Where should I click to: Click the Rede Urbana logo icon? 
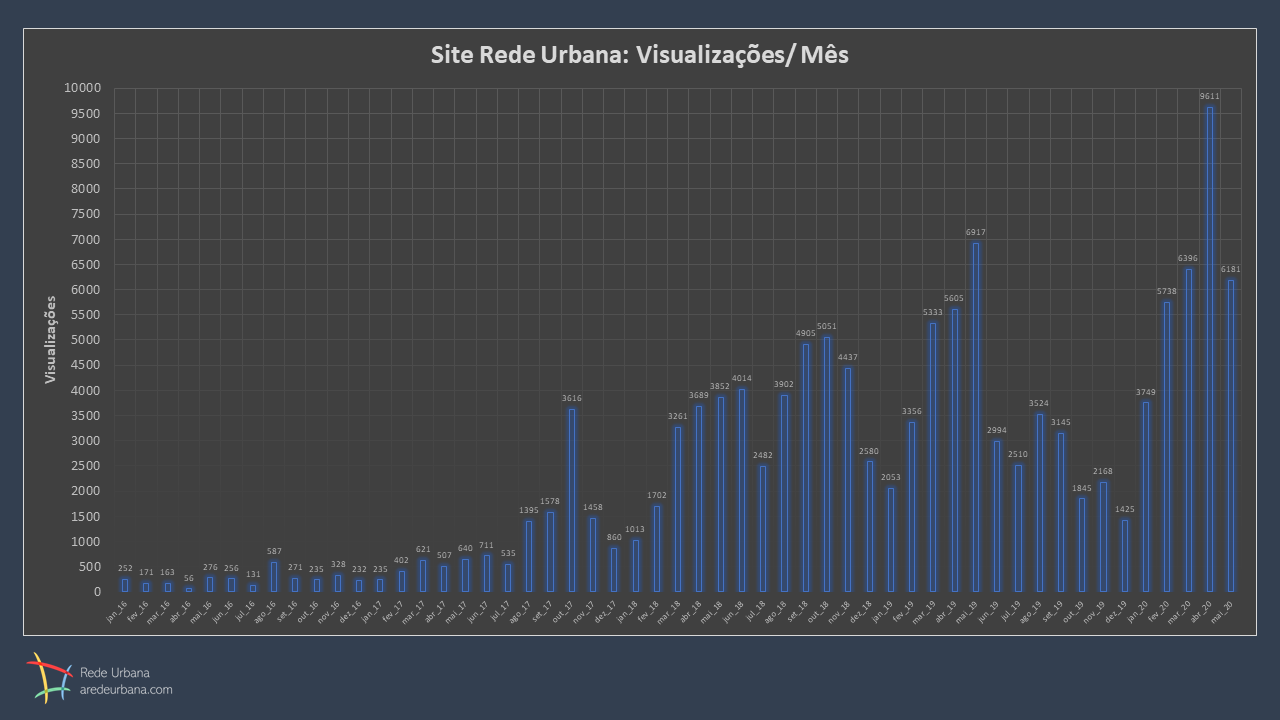click(x=49, y=677)
